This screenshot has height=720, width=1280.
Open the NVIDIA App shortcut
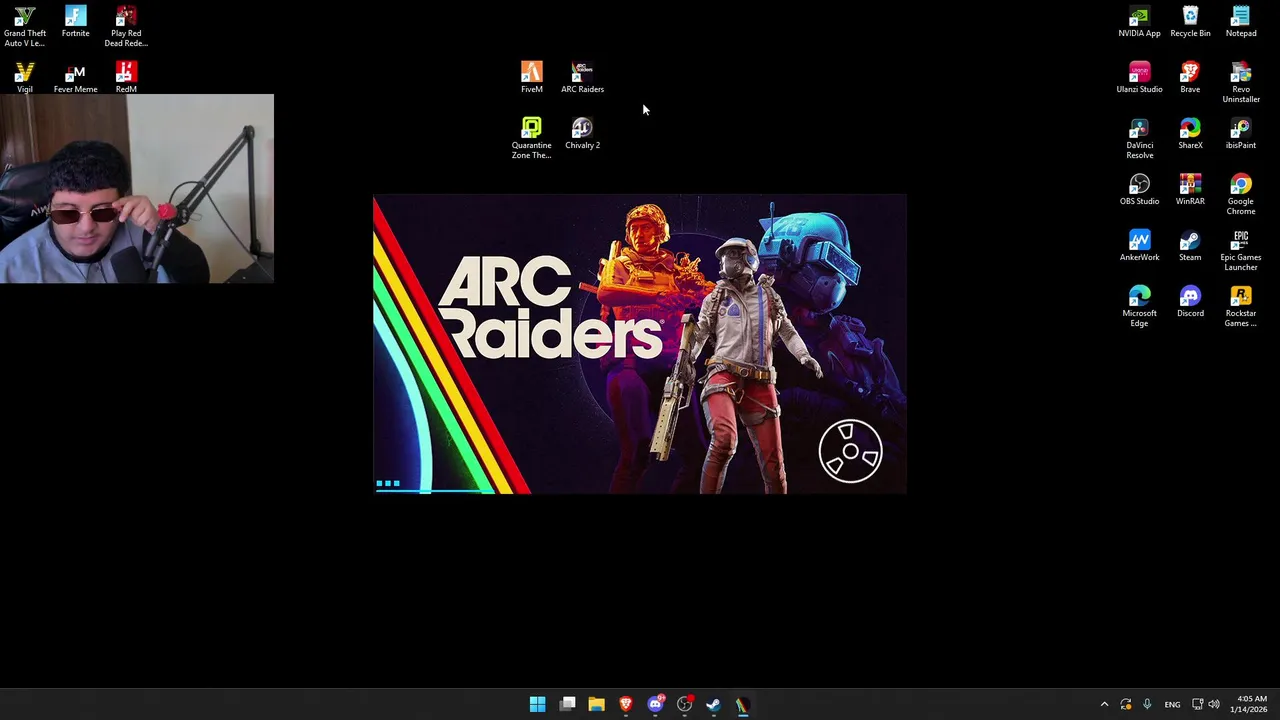pos(1139,22)
